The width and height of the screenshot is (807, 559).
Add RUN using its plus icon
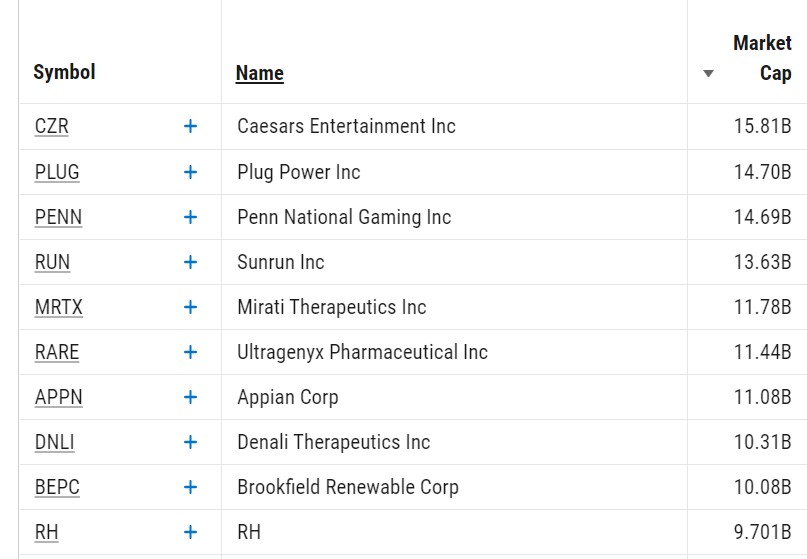point(190,262)
